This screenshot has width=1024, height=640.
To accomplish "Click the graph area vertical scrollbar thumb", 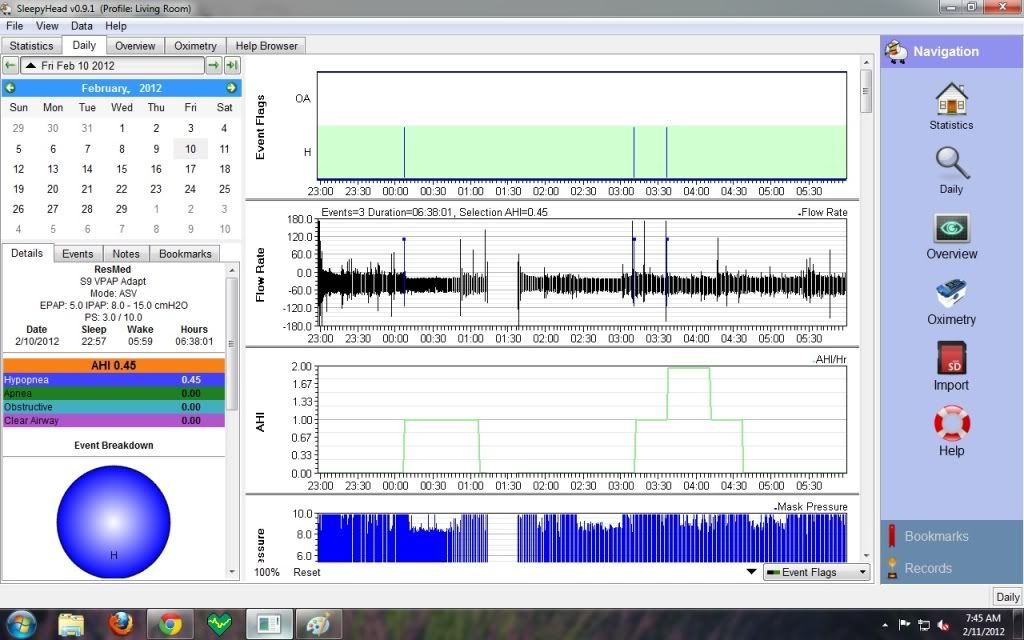I will (x=866, y=90).
